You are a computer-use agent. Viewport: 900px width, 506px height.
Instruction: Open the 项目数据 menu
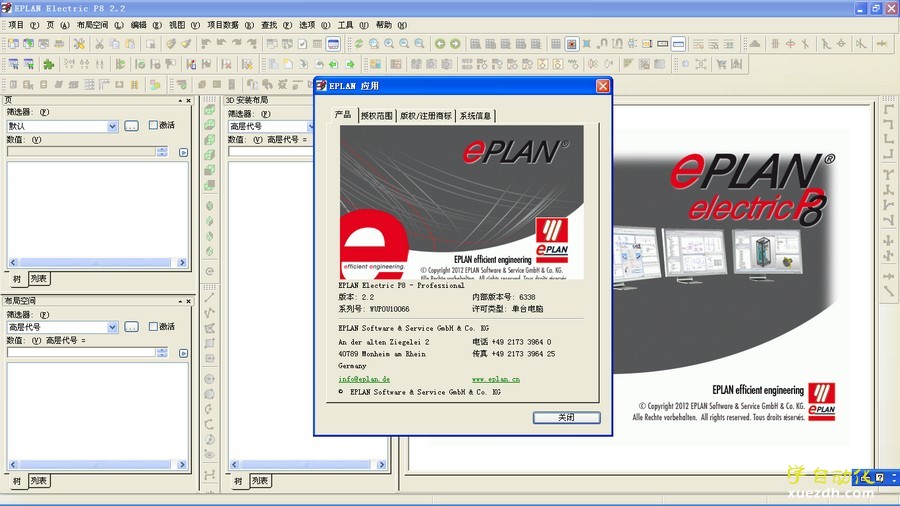[230, 25]
